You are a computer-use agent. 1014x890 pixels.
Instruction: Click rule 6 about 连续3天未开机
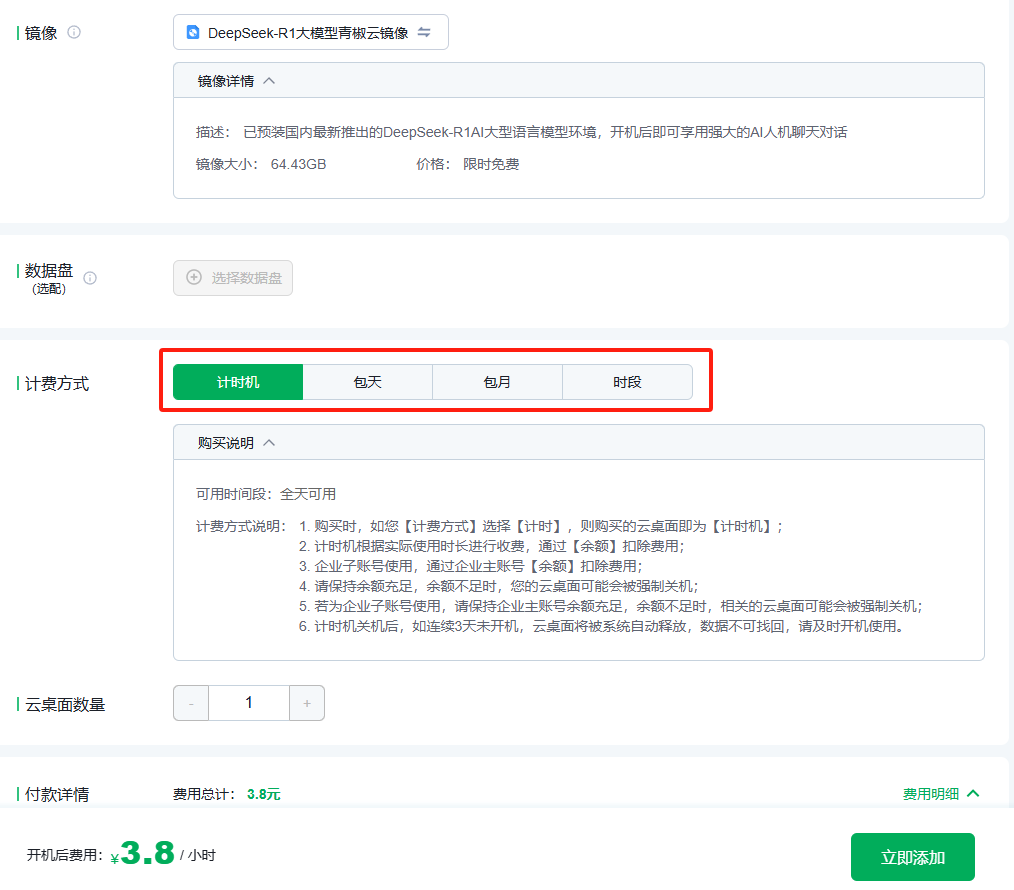(x=601, y=626)
